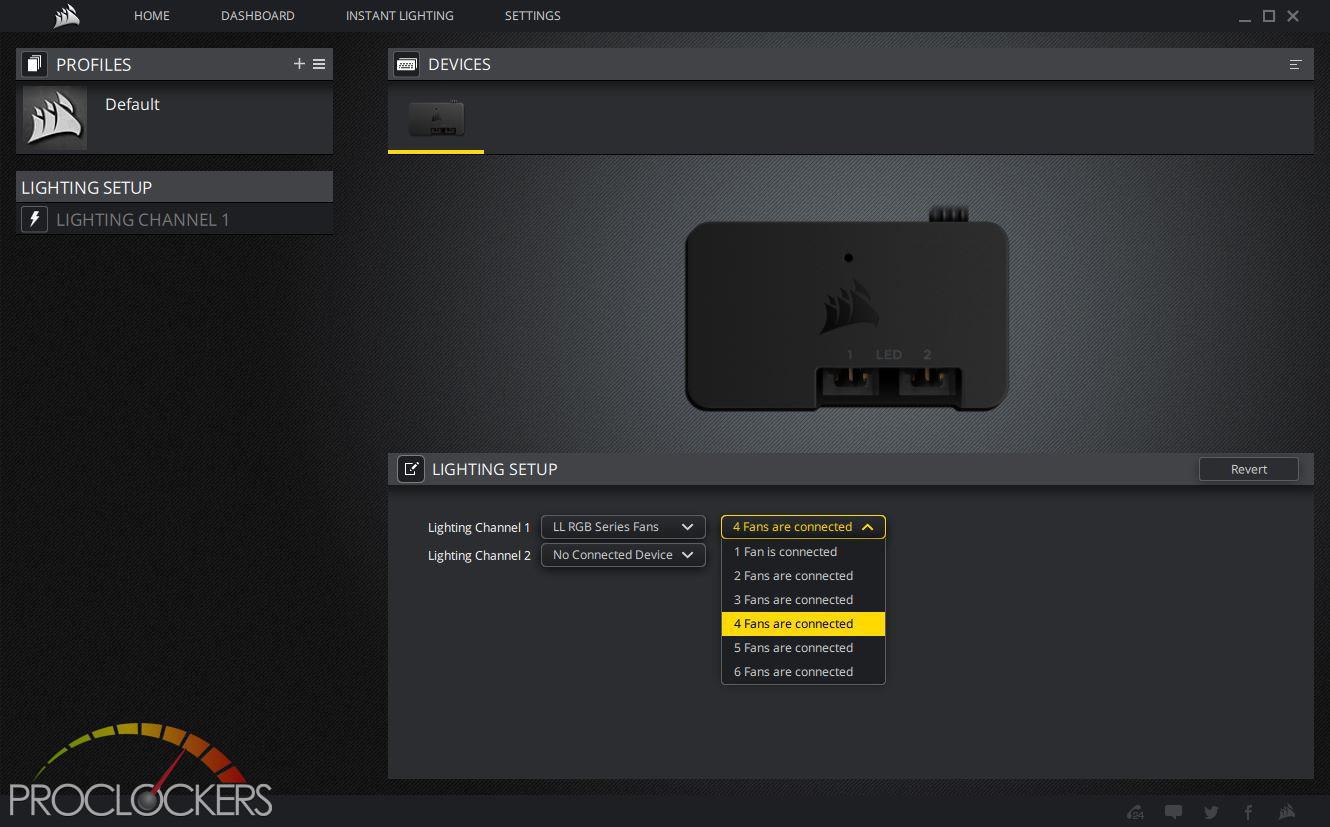Click the Corsair sails logo in the top bar
The image size is (1330, 827).
click(67, 15)
